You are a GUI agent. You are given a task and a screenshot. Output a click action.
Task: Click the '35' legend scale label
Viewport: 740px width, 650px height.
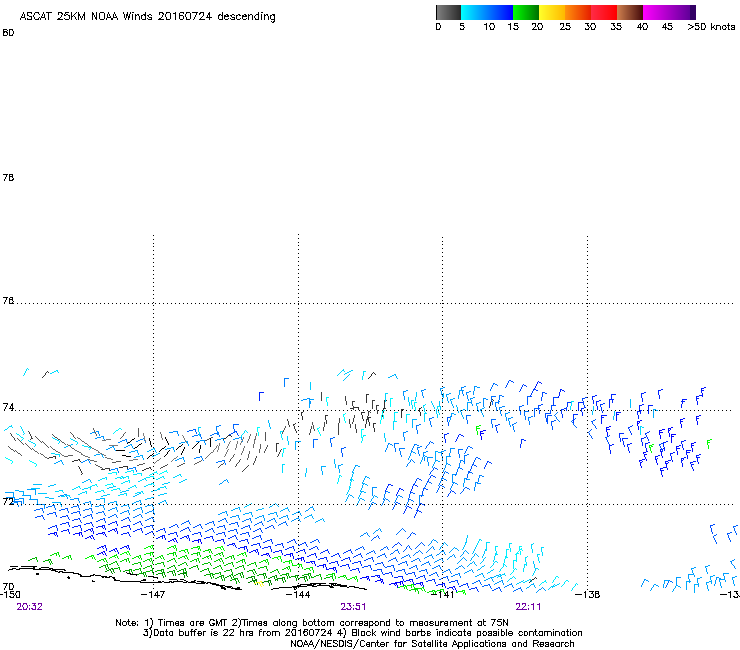coord(616,27)
